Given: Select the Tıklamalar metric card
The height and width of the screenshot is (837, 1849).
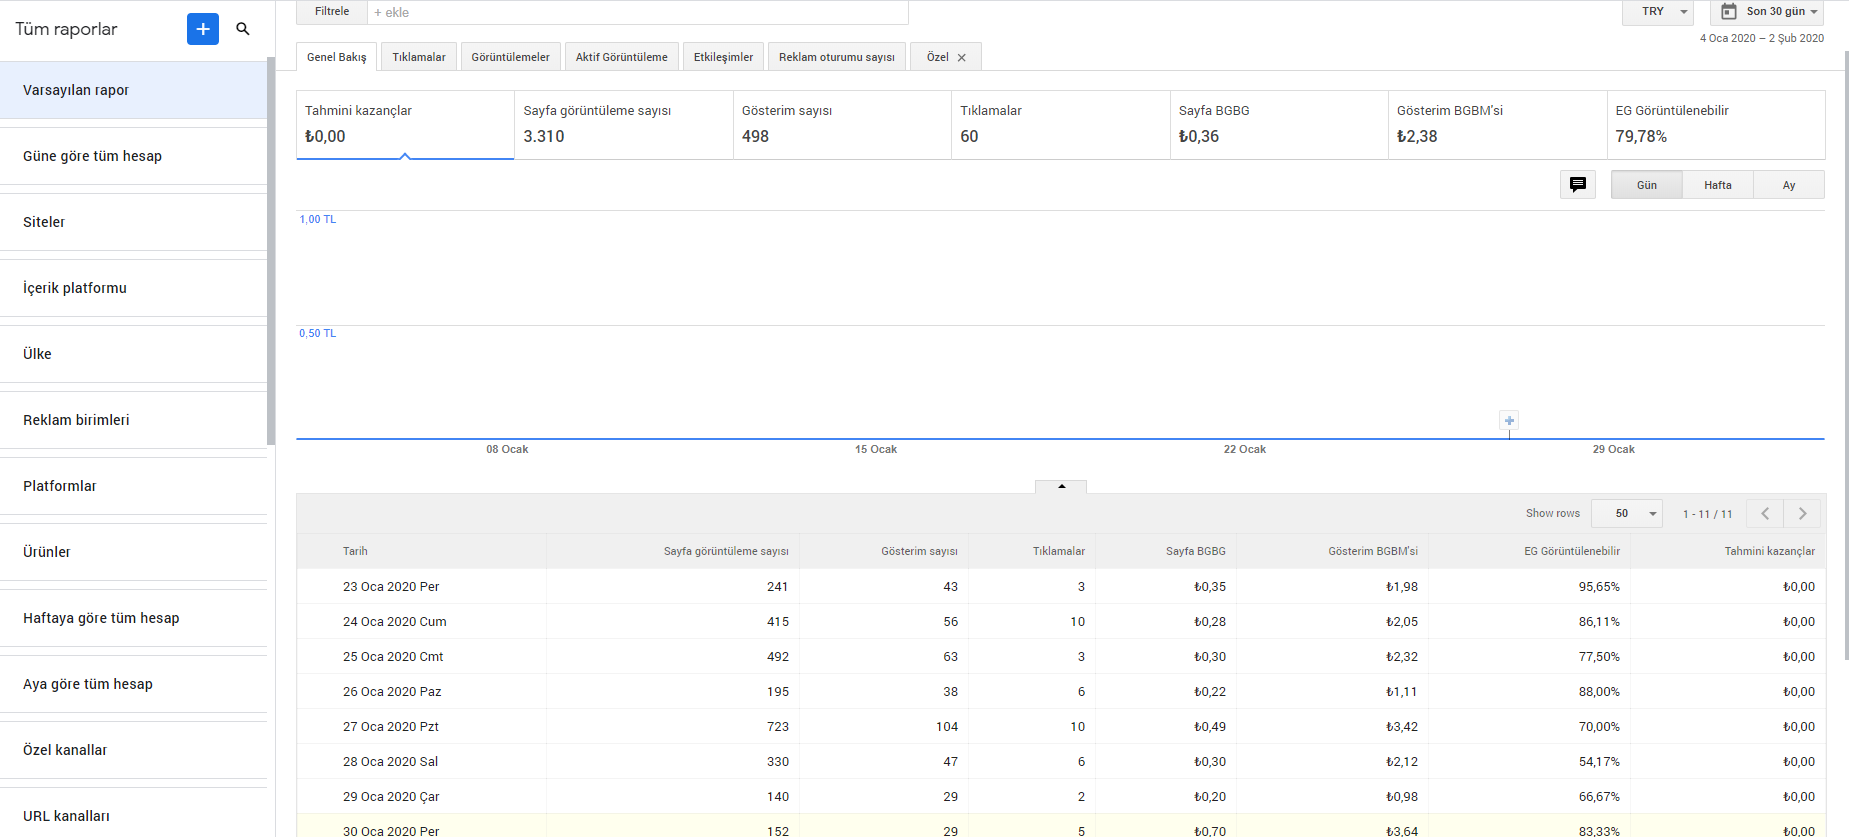Looking at the screenshot, I should [1061, 125].
